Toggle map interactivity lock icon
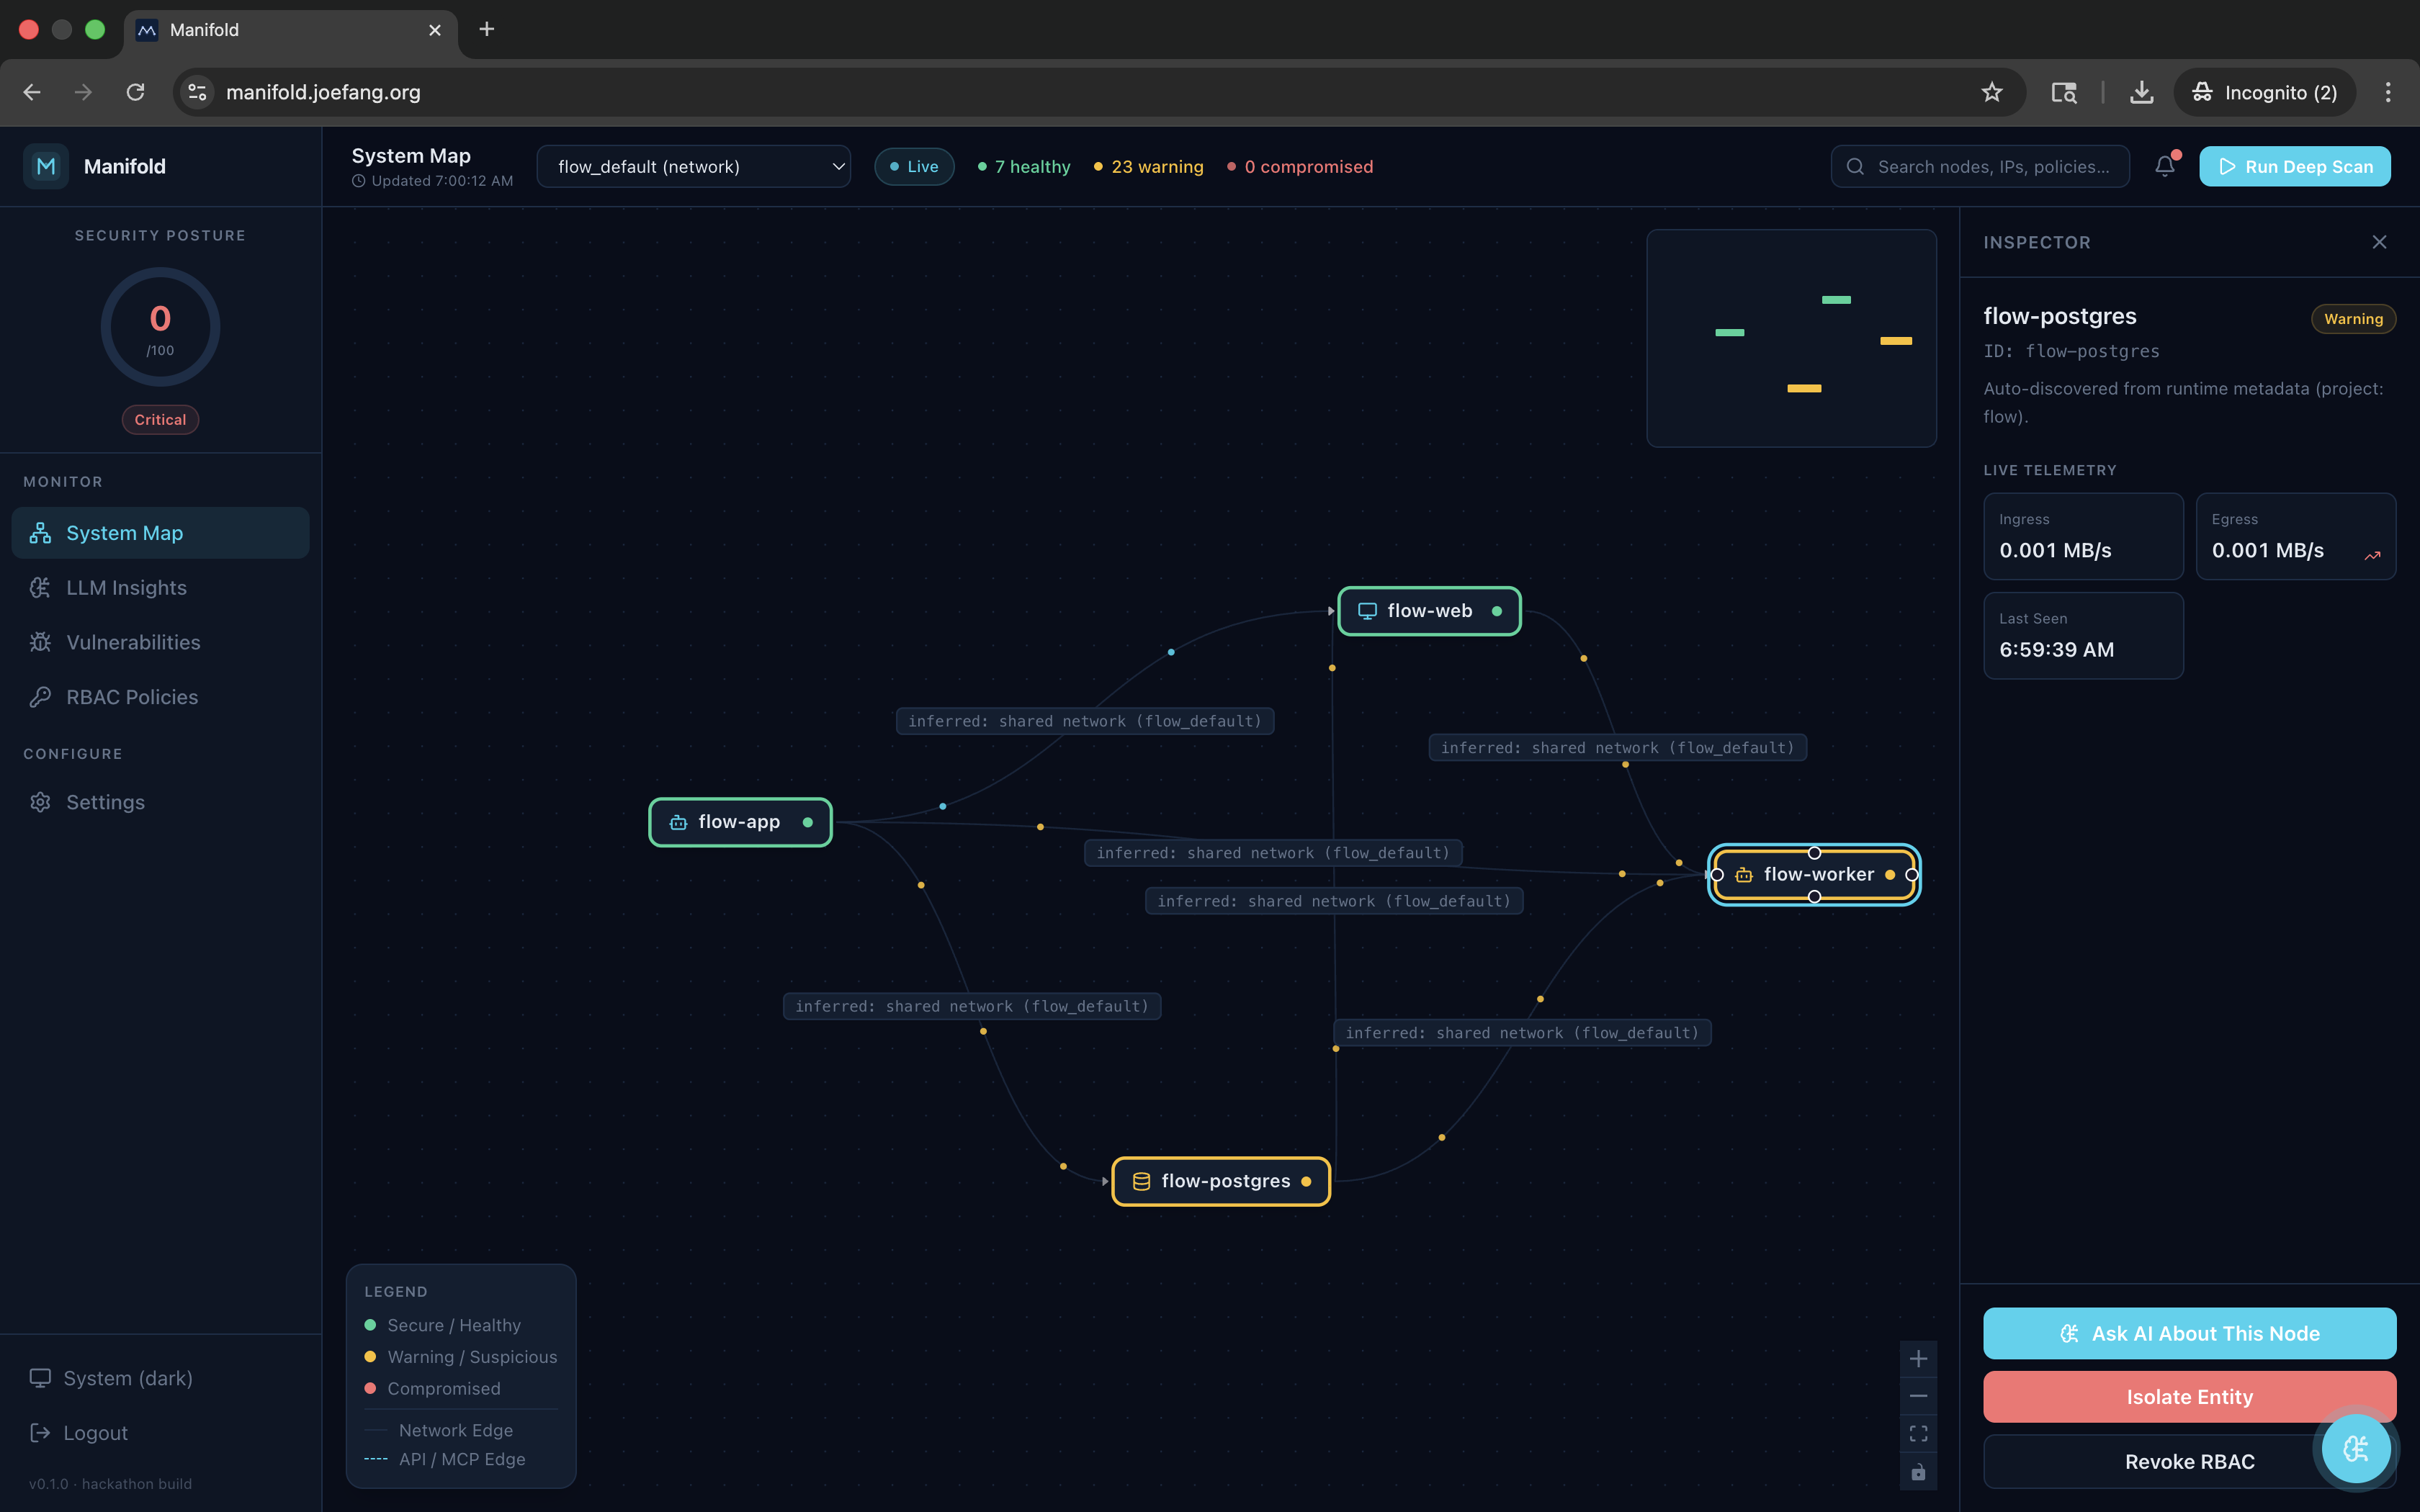Viewport: 2420px width, 1512px height. [x=1918, y=1472]
